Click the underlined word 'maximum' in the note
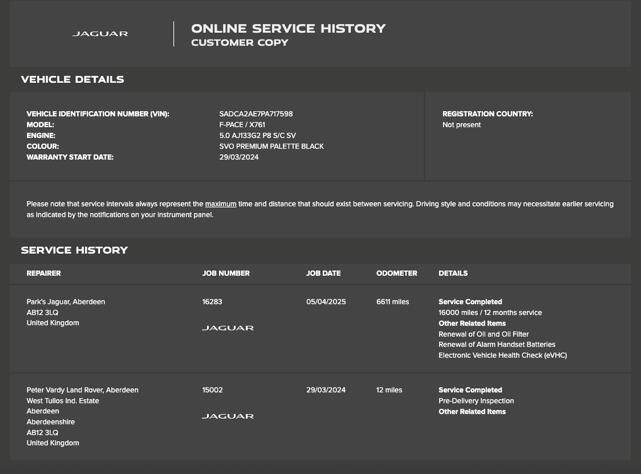This screenshot has height=474, width=641. (x=221, y=204)
